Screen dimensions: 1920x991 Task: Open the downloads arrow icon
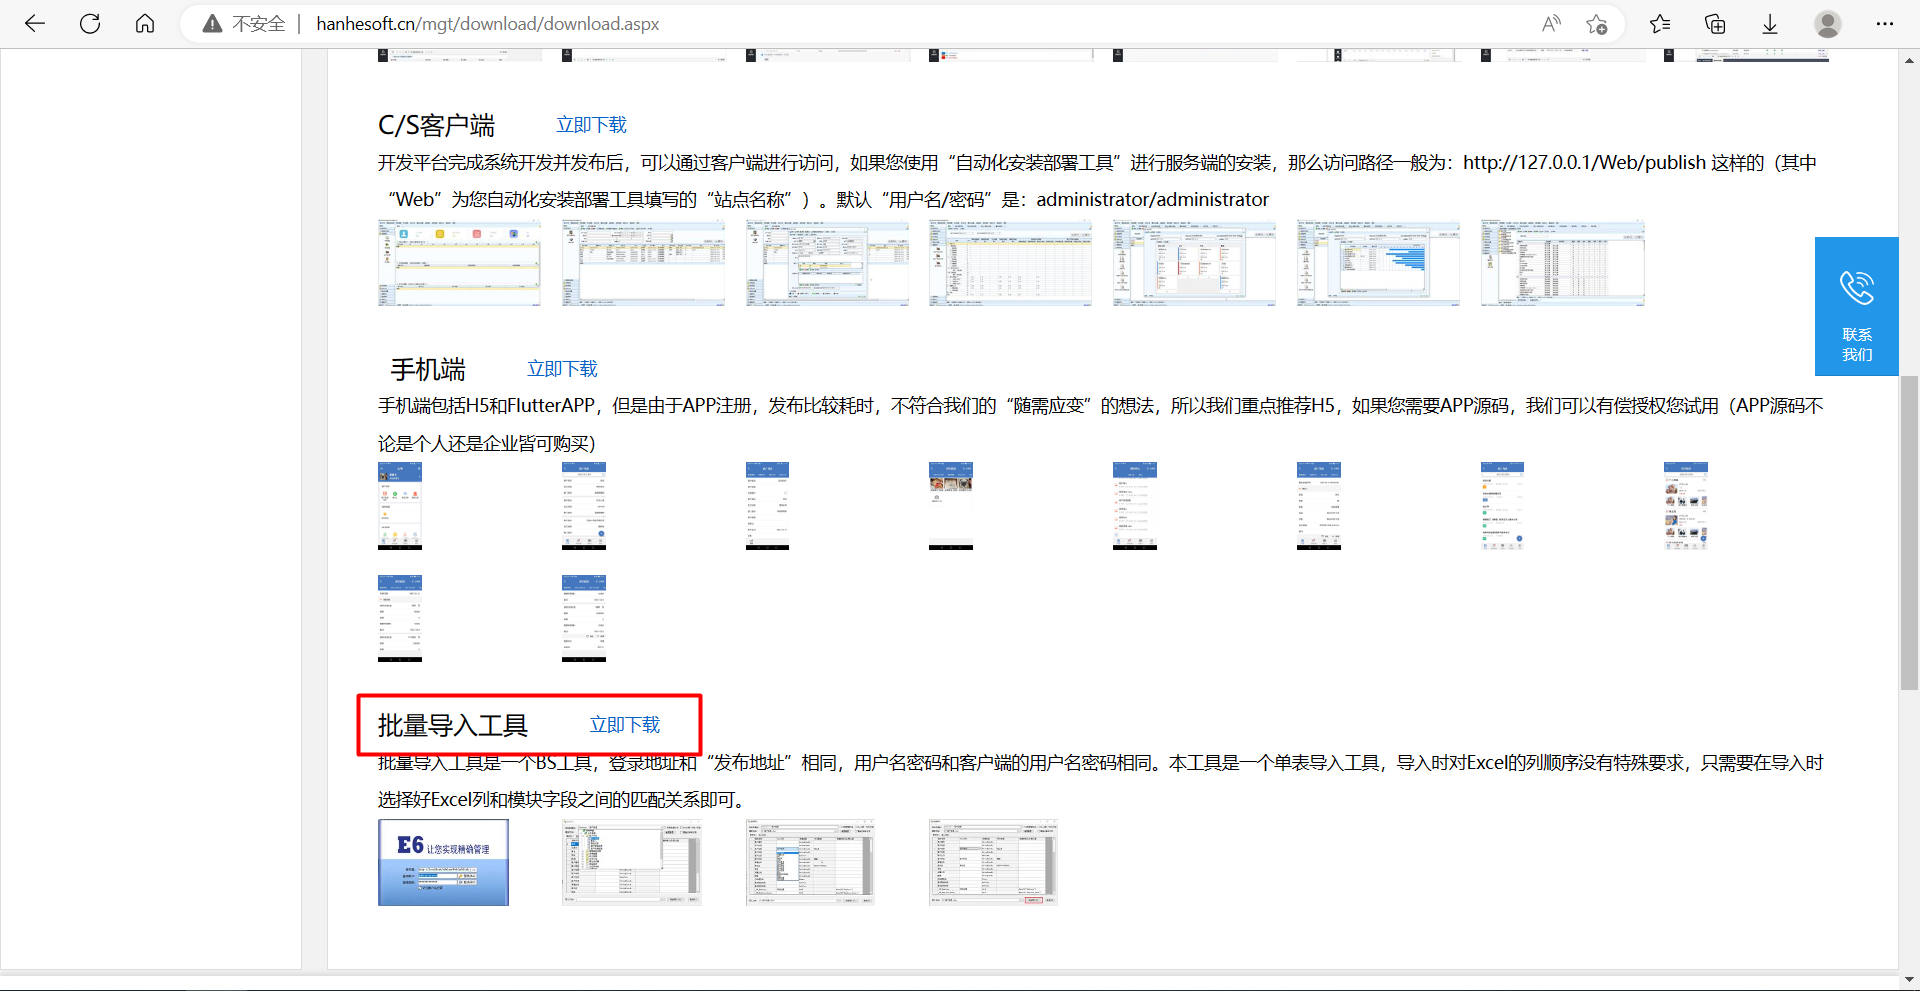[1770, 24]
